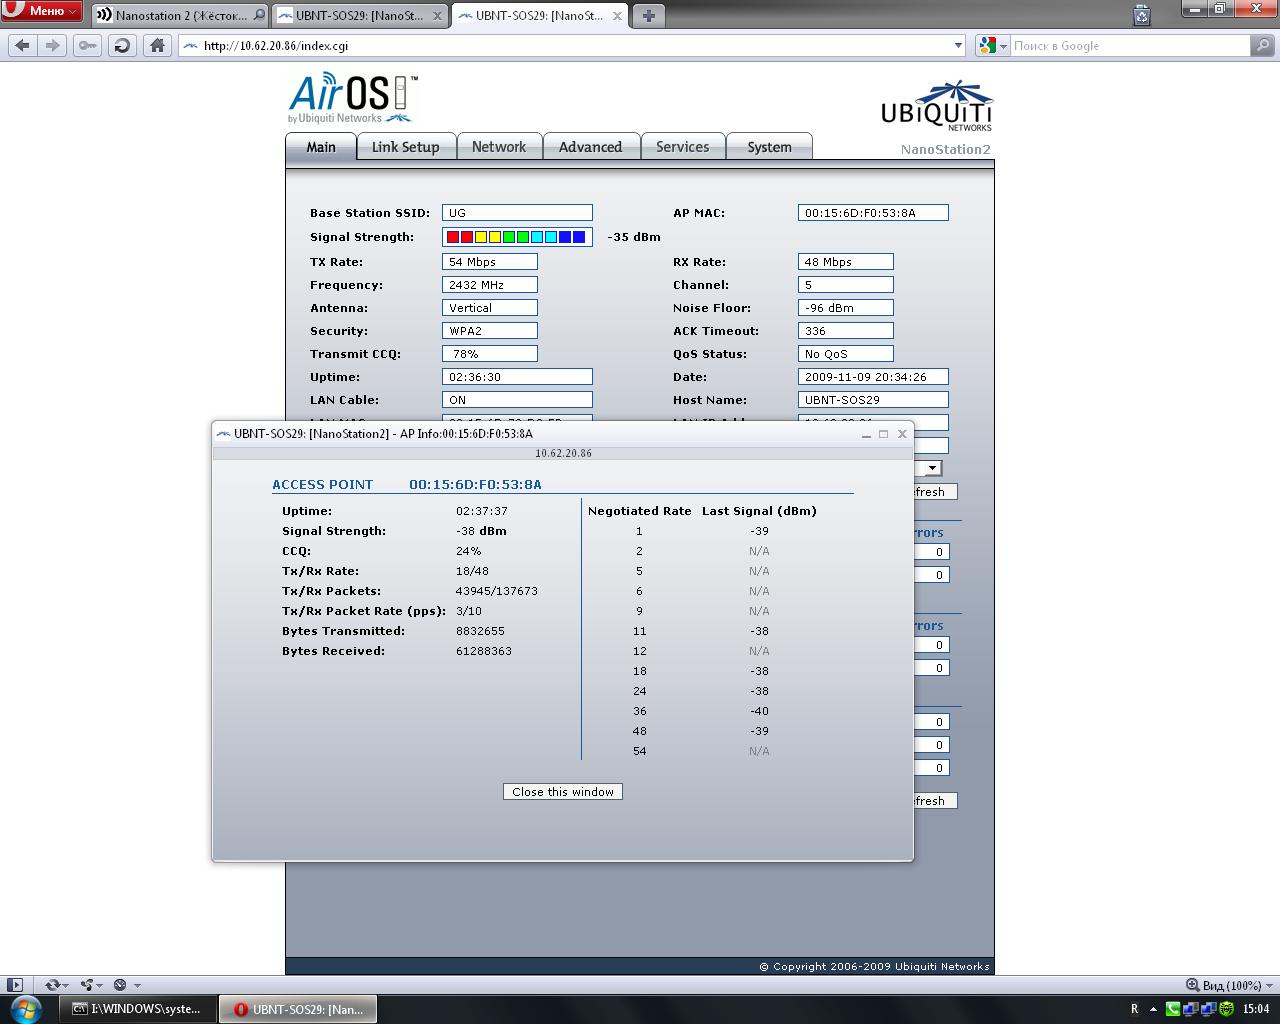Open the password wand key icon
Image resolution: width=1280 pixels, height=1024 pixels.
coord(88,45)
